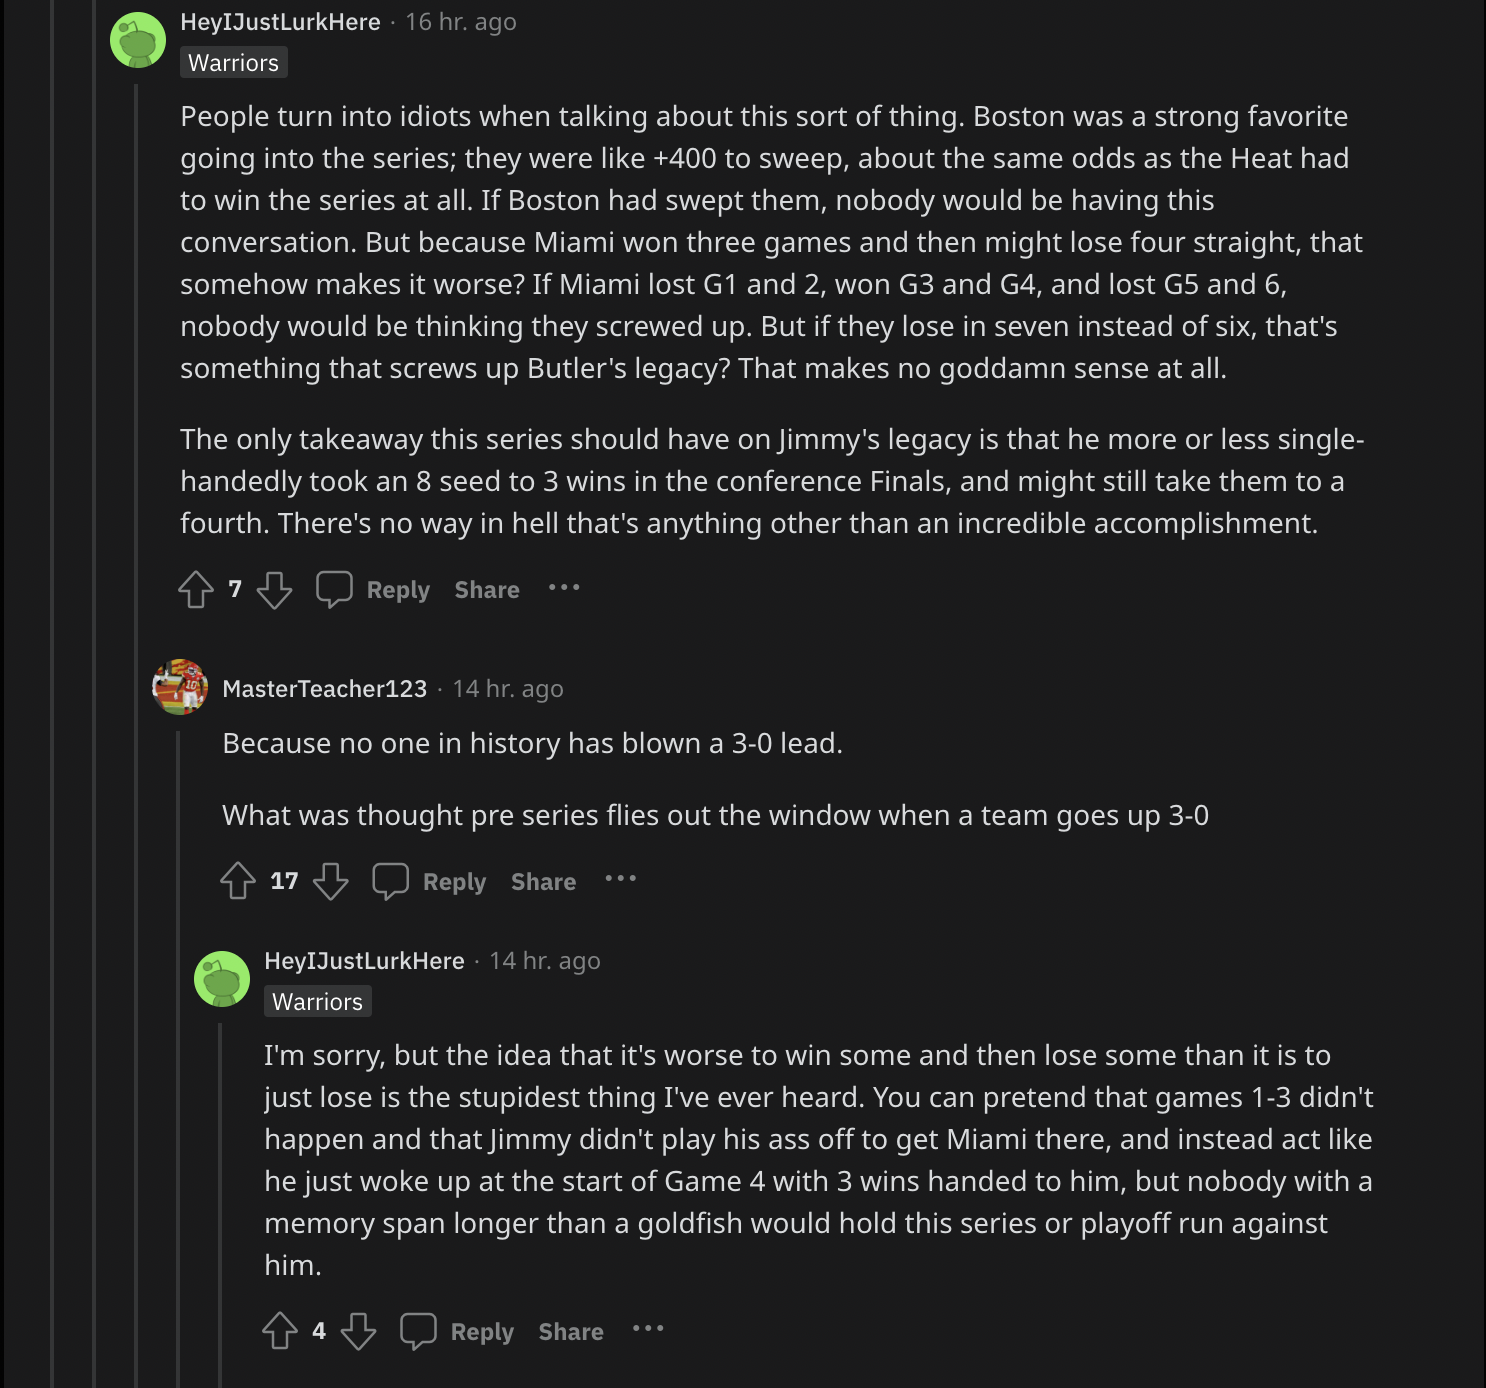Open HeyIJustLurkHere profile from top comment
Image resolution: width=1486 pixels, height=1388 pixels.
tap(280, 22)
